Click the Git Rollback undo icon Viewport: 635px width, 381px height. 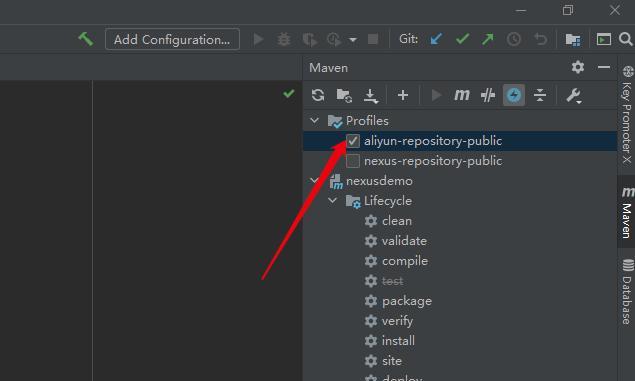click(x=540, y=39)
